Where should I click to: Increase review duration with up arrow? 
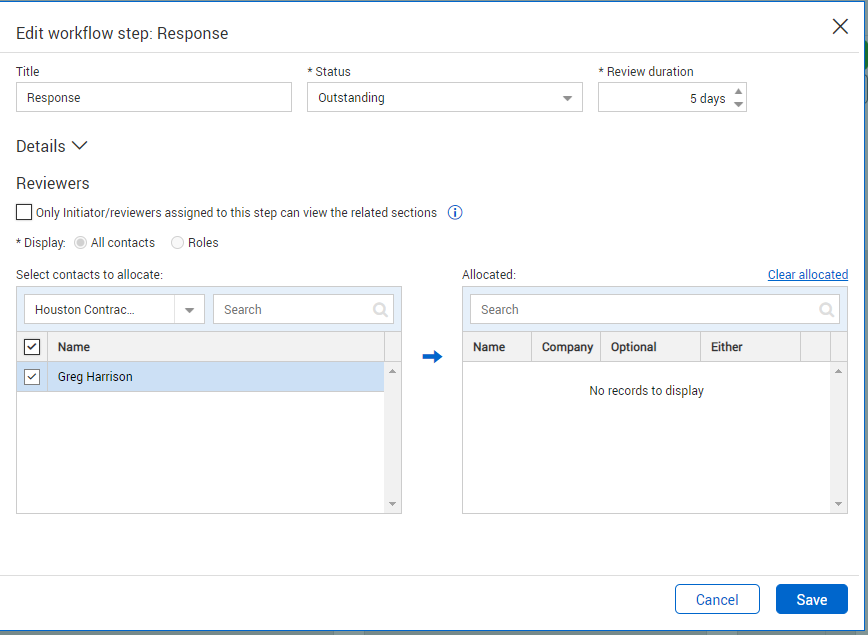point(739,92)
